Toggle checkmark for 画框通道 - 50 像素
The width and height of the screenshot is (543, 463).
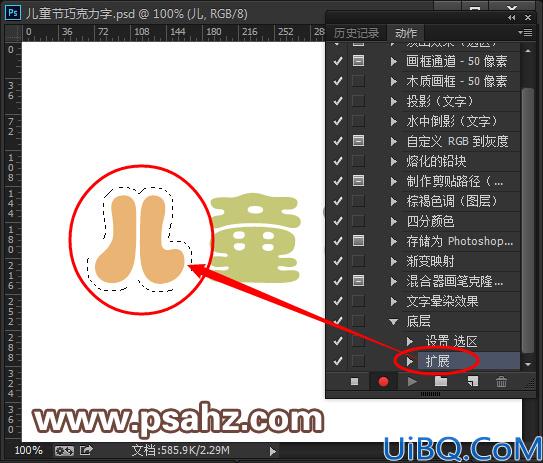(338, 61)
